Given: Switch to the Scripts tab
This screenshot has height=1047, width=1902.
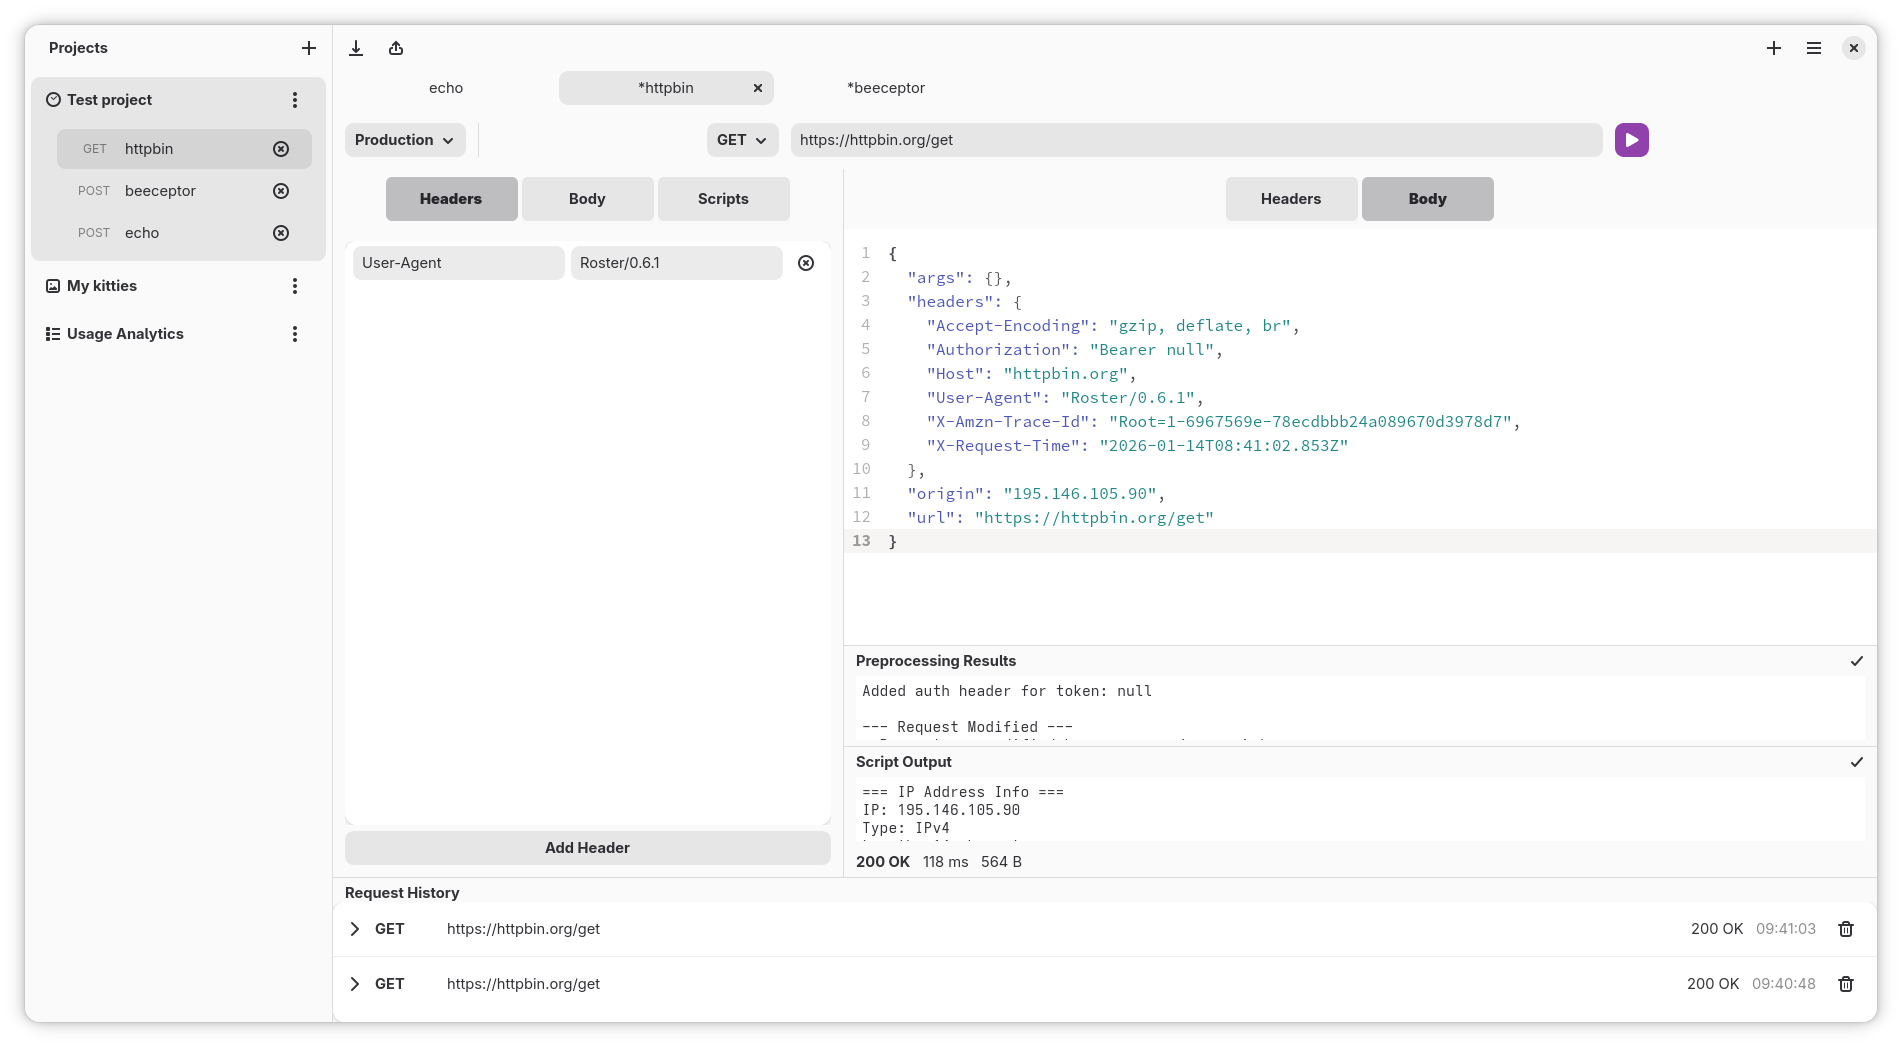Looking at the screenshot, I should pyautogui.click(x=723, y=198).
